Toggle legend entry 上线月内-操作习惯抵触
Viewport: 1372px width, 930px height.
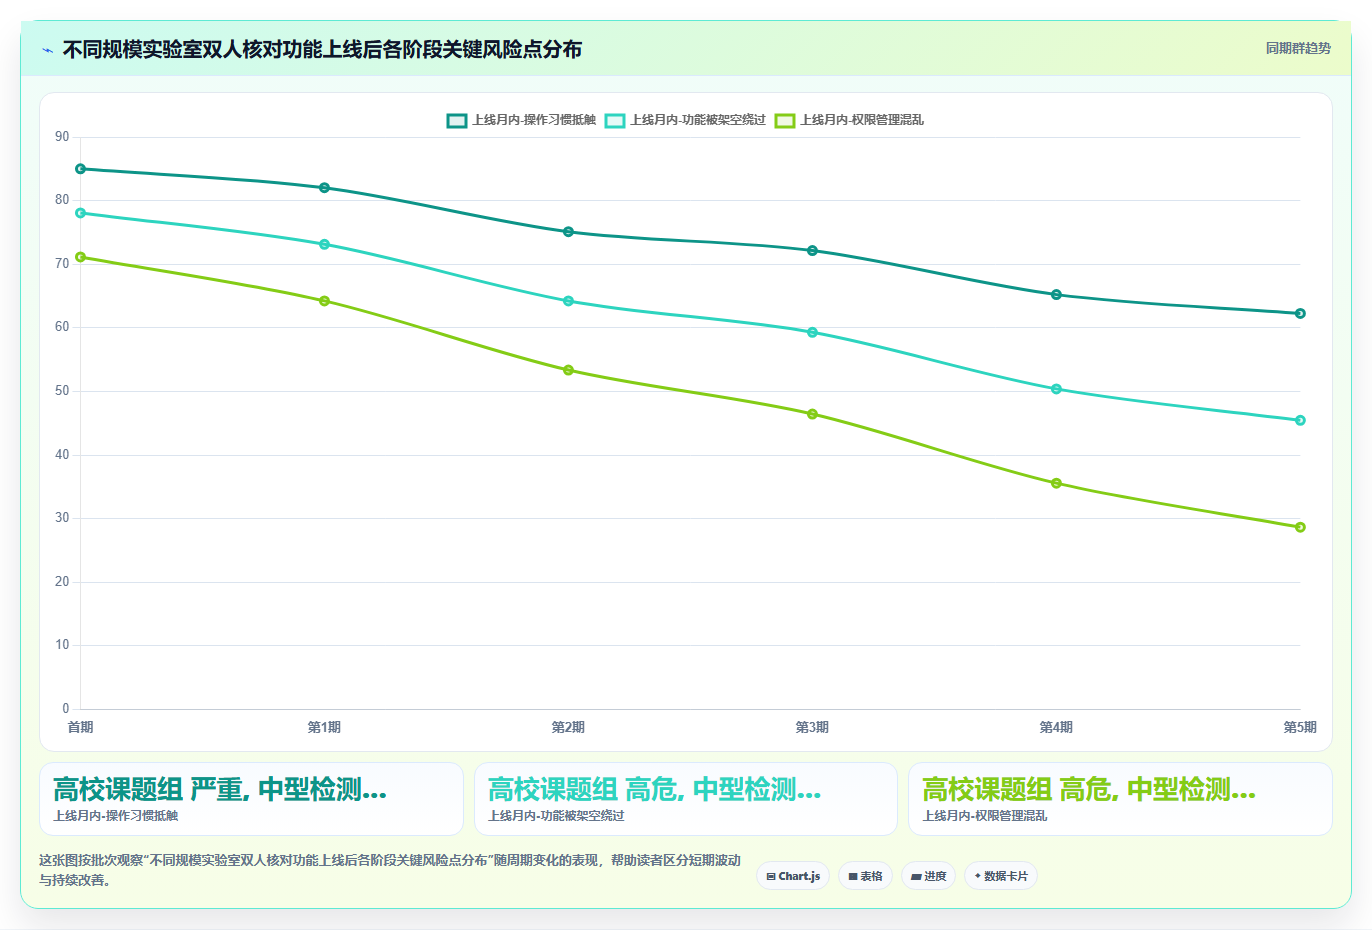pos(521,120)
